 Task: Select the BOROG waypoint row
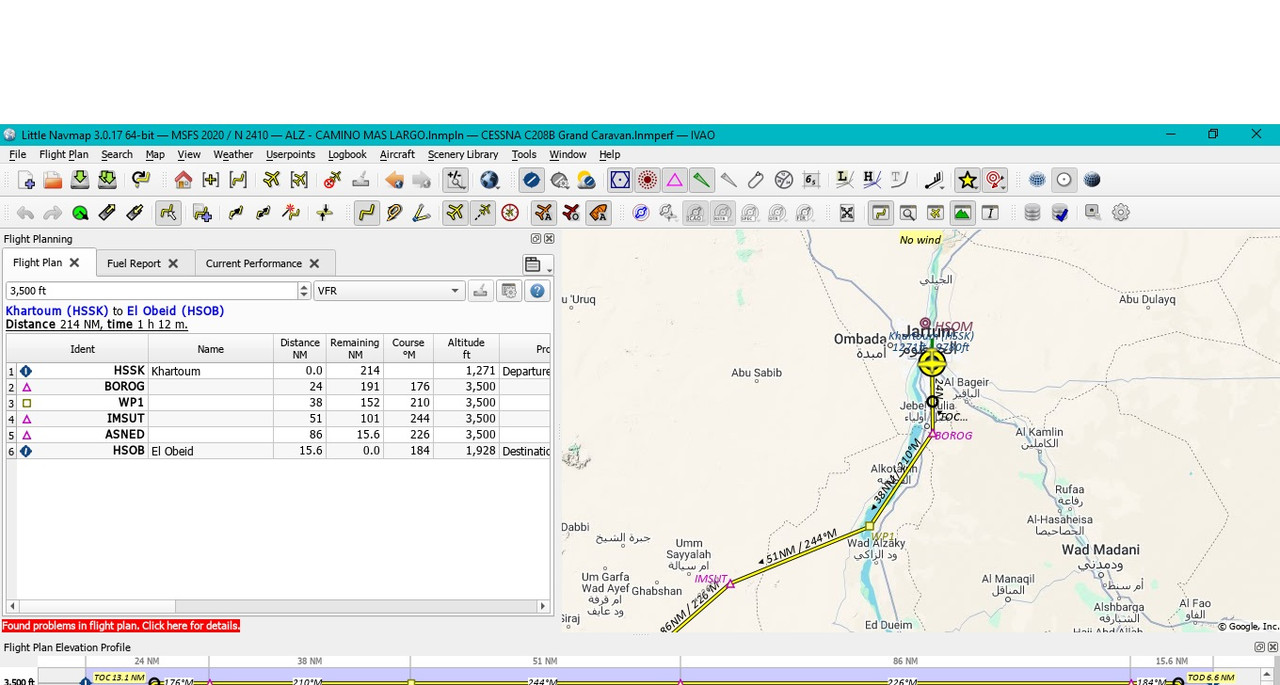[278, 387]
